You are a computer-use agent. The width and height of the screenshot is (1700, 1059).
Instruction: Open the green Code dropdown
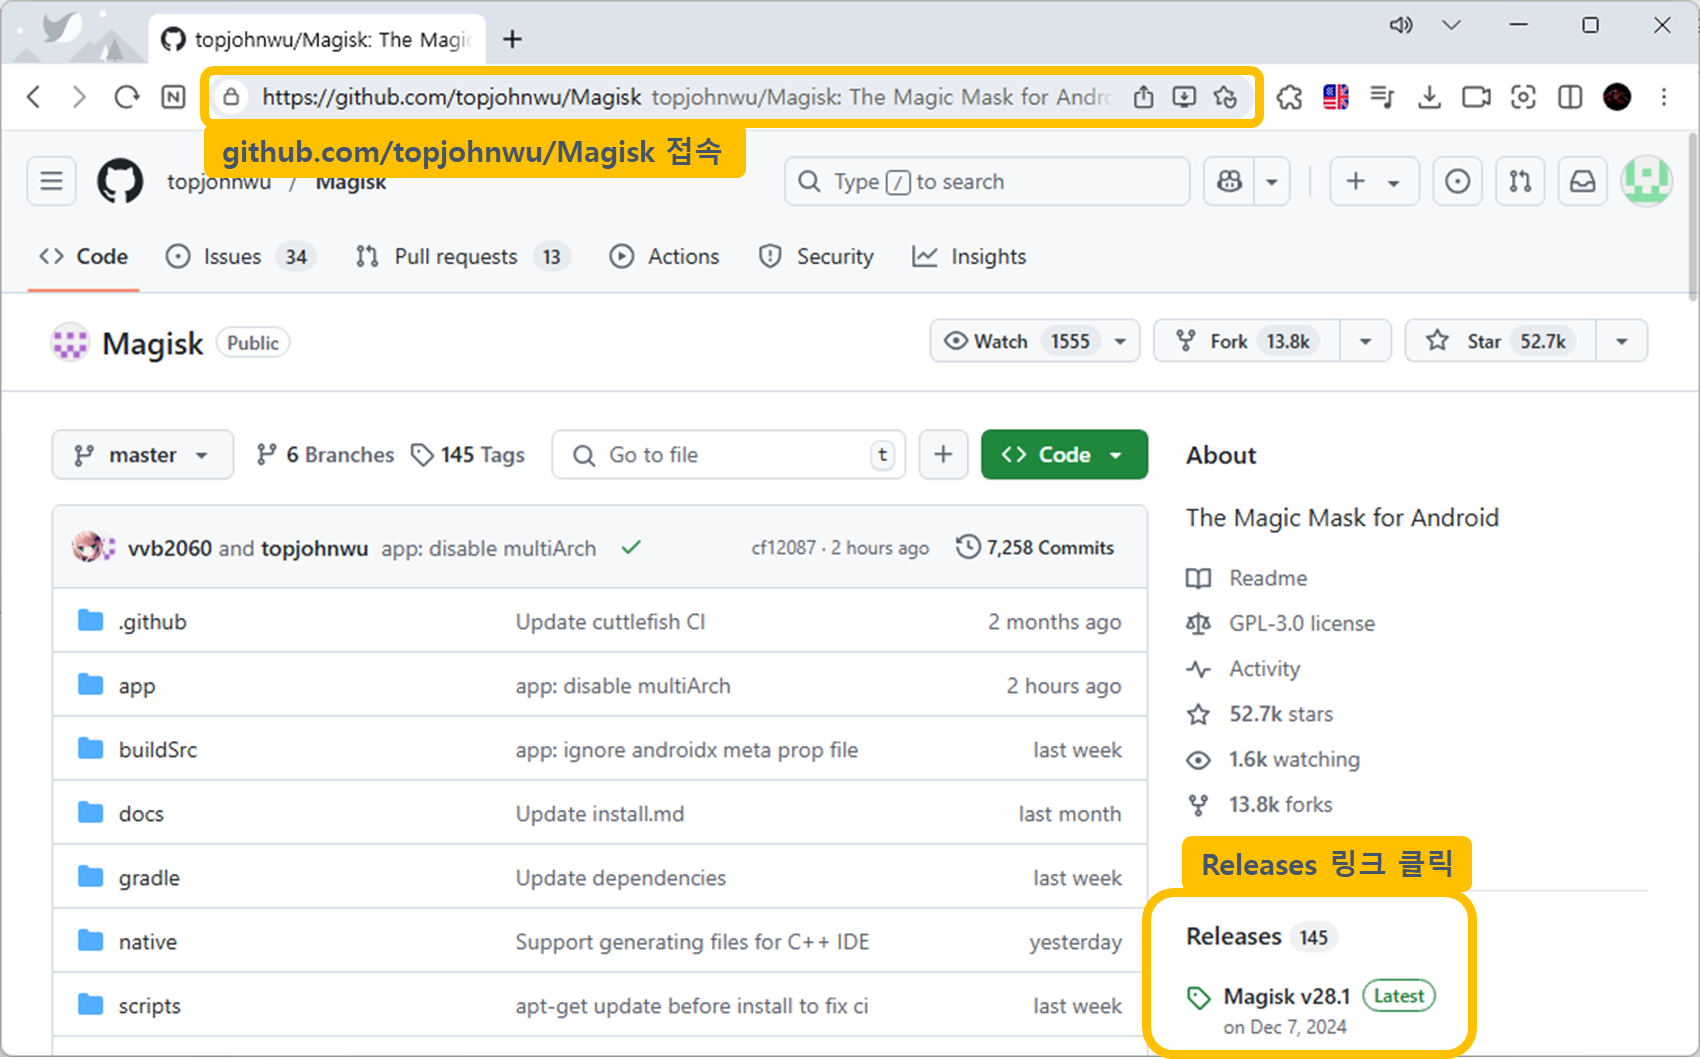(1063, 455)
